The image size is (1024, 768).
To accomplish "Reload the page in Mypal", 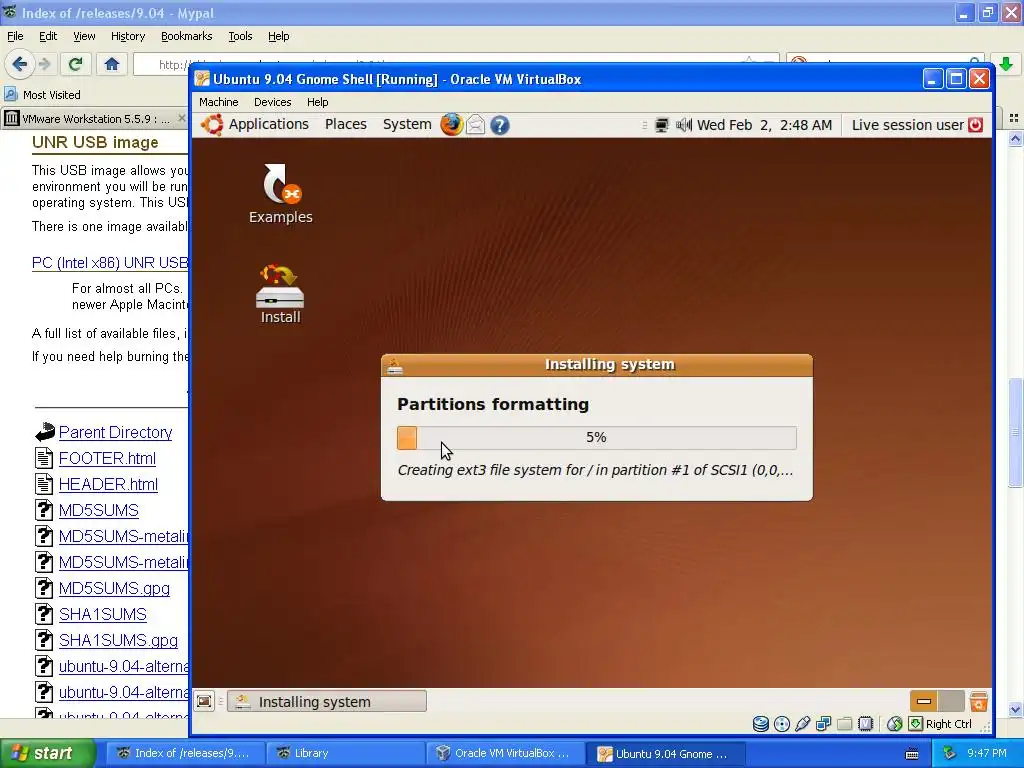I will 75,64.
